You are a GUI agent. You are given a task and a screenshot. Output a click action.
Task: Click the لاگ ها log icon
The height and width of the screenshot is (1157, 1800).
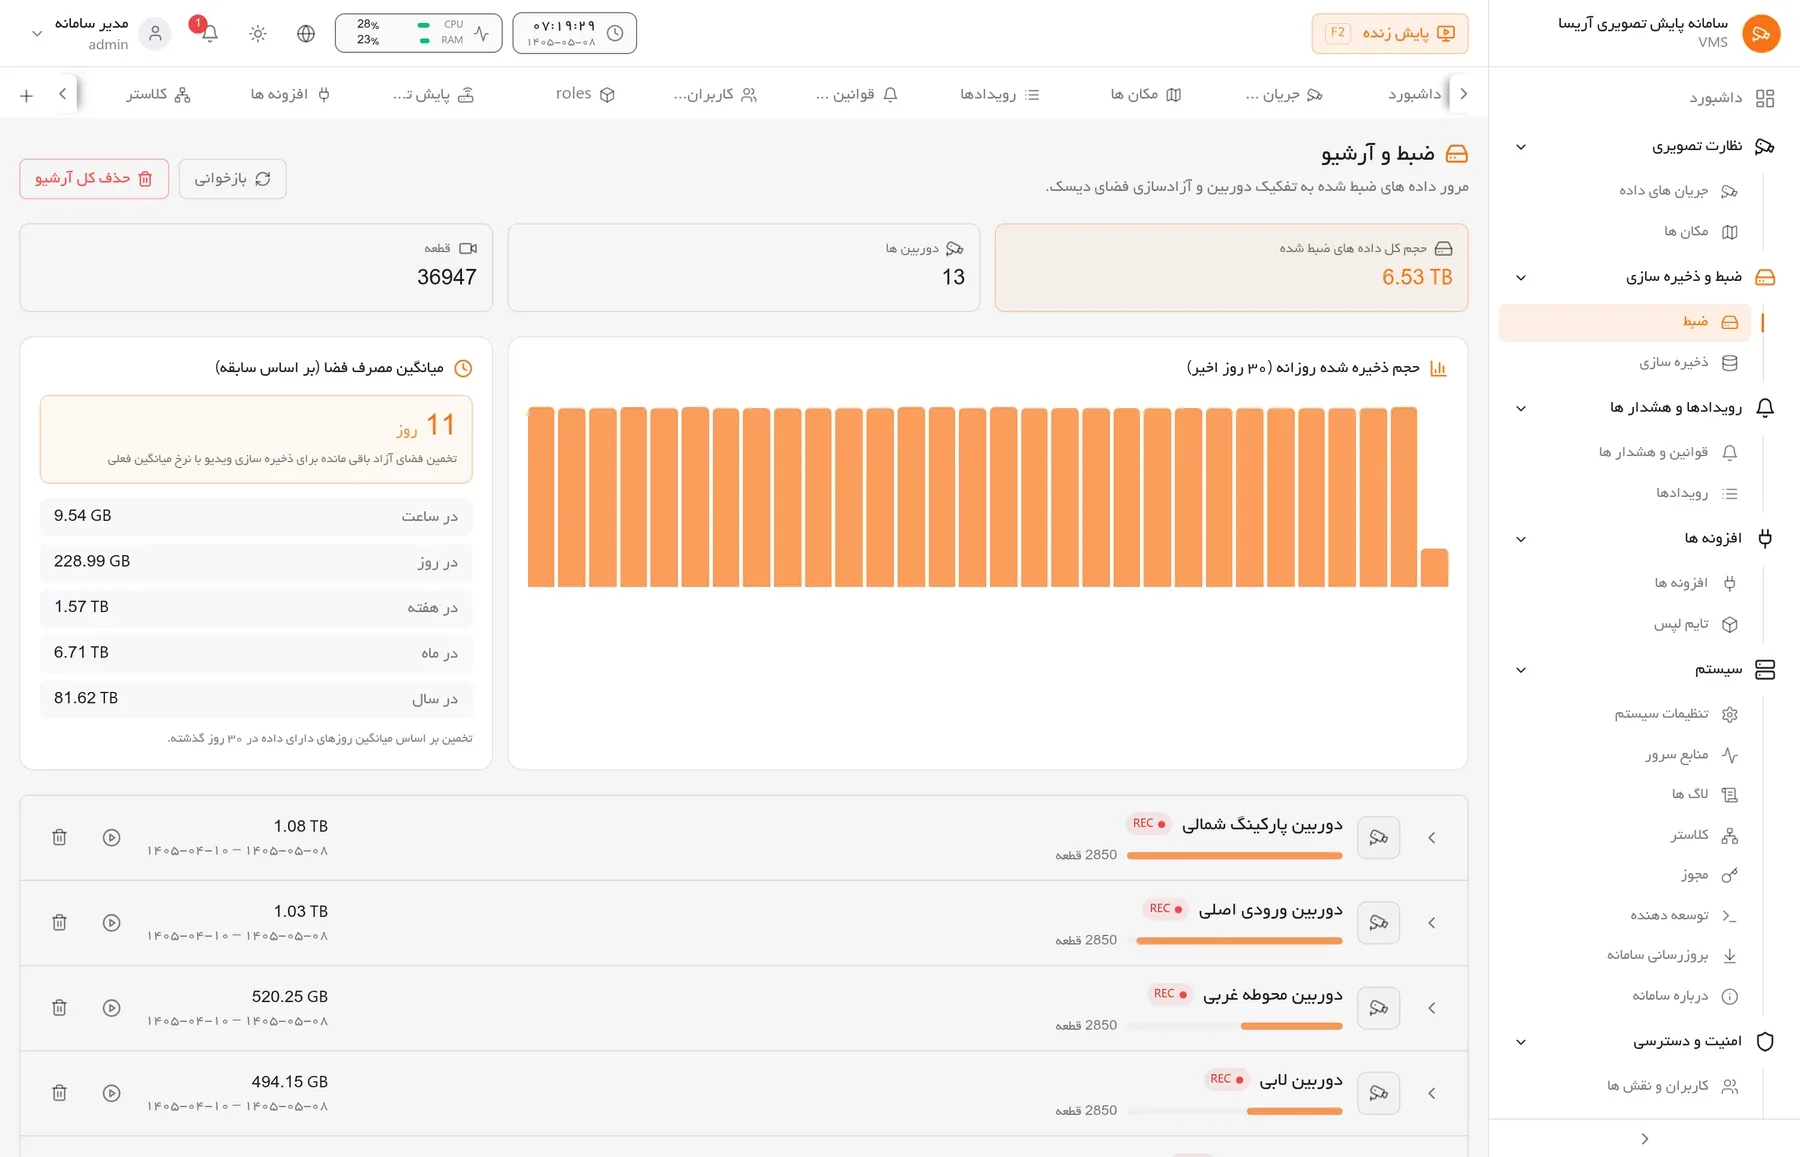click(1730, 795)
